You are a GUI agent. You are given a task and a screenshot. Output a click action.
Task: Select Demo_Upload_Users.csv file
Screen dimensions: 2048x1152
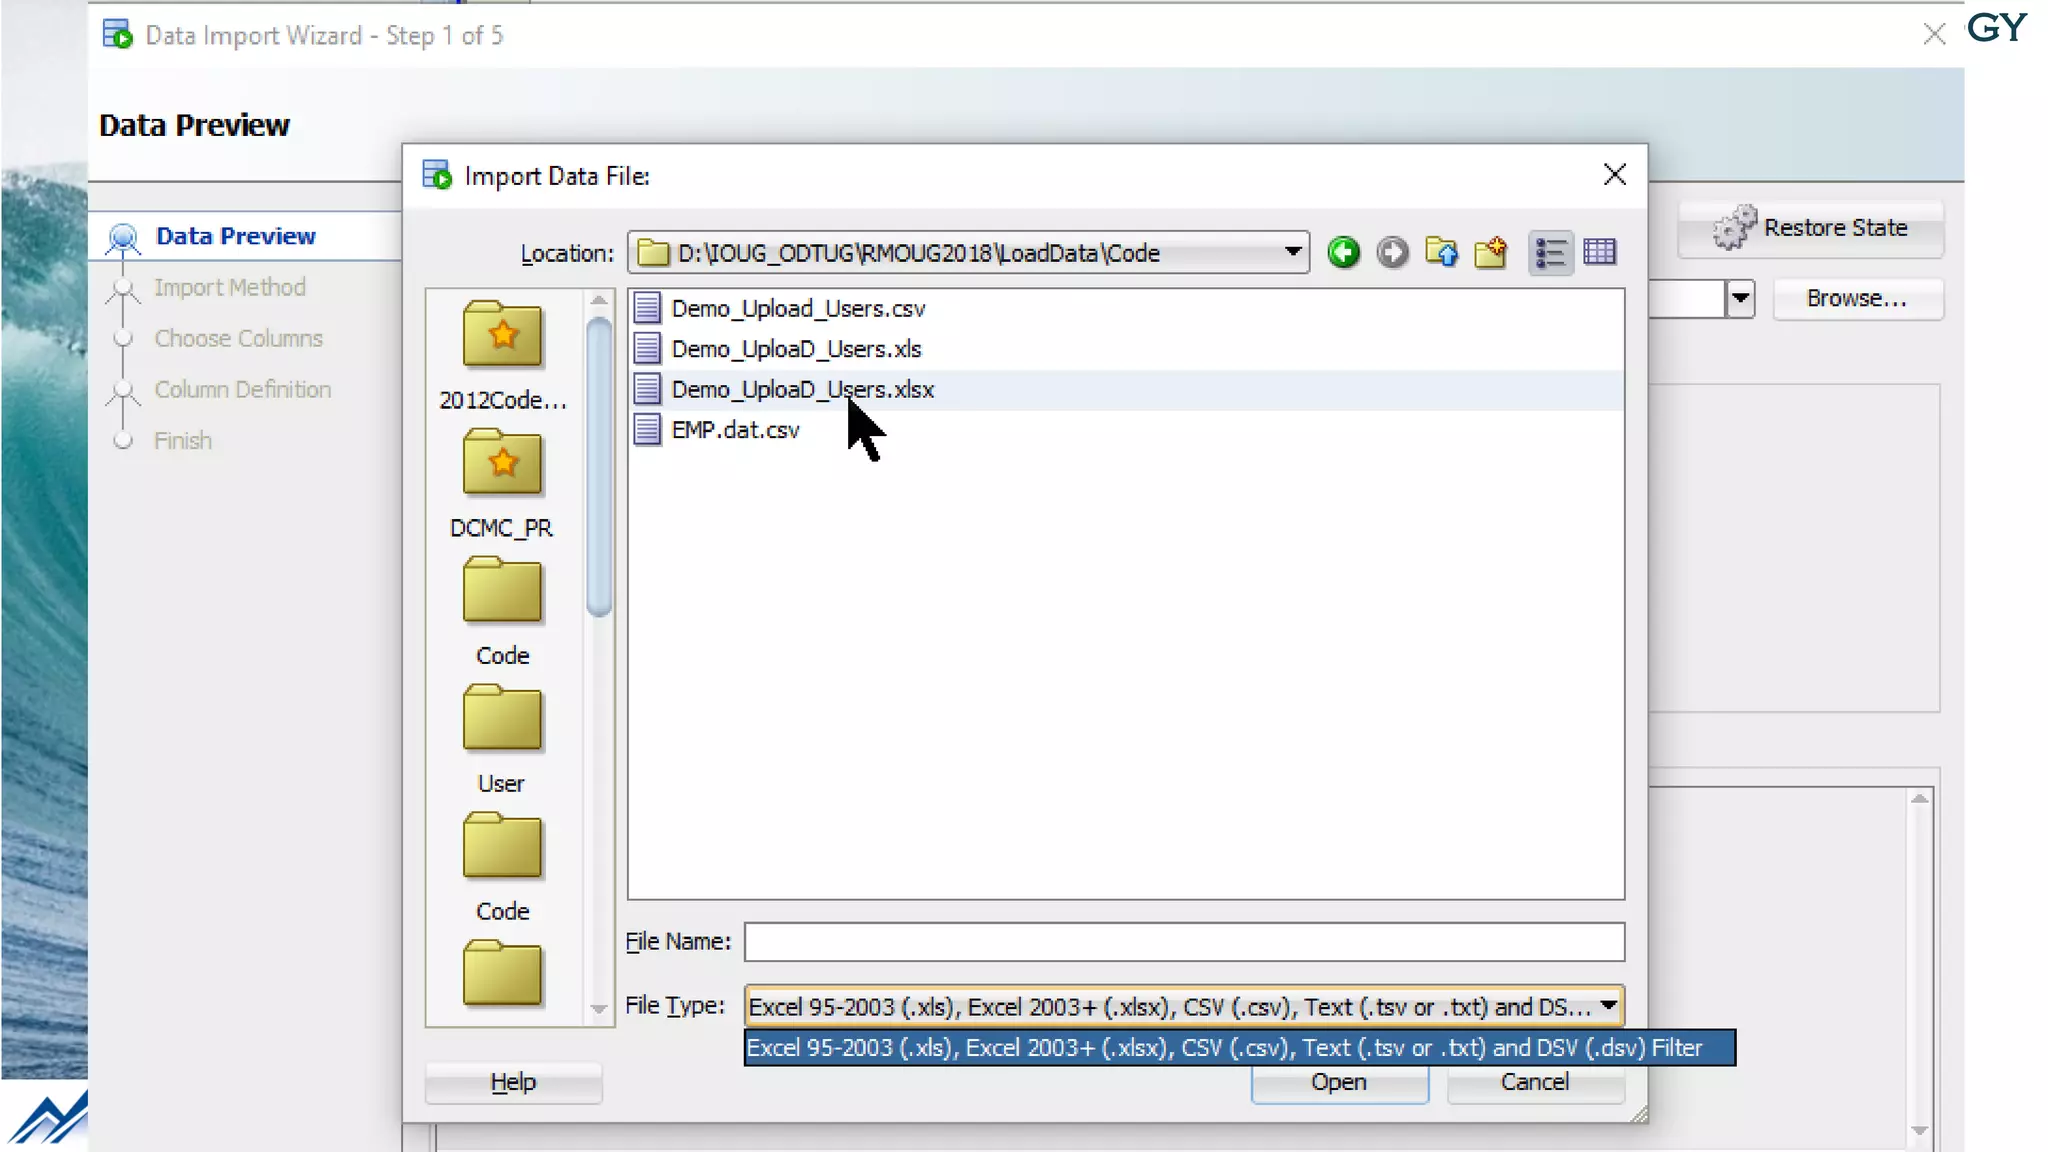tap(798, 309)
